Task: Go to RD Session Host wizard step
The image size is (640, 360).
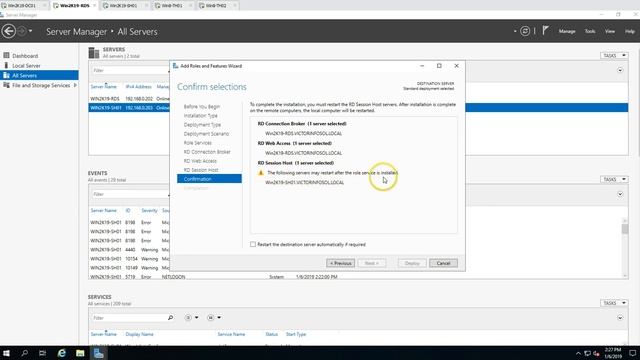Action: click(x=201, y=170)
